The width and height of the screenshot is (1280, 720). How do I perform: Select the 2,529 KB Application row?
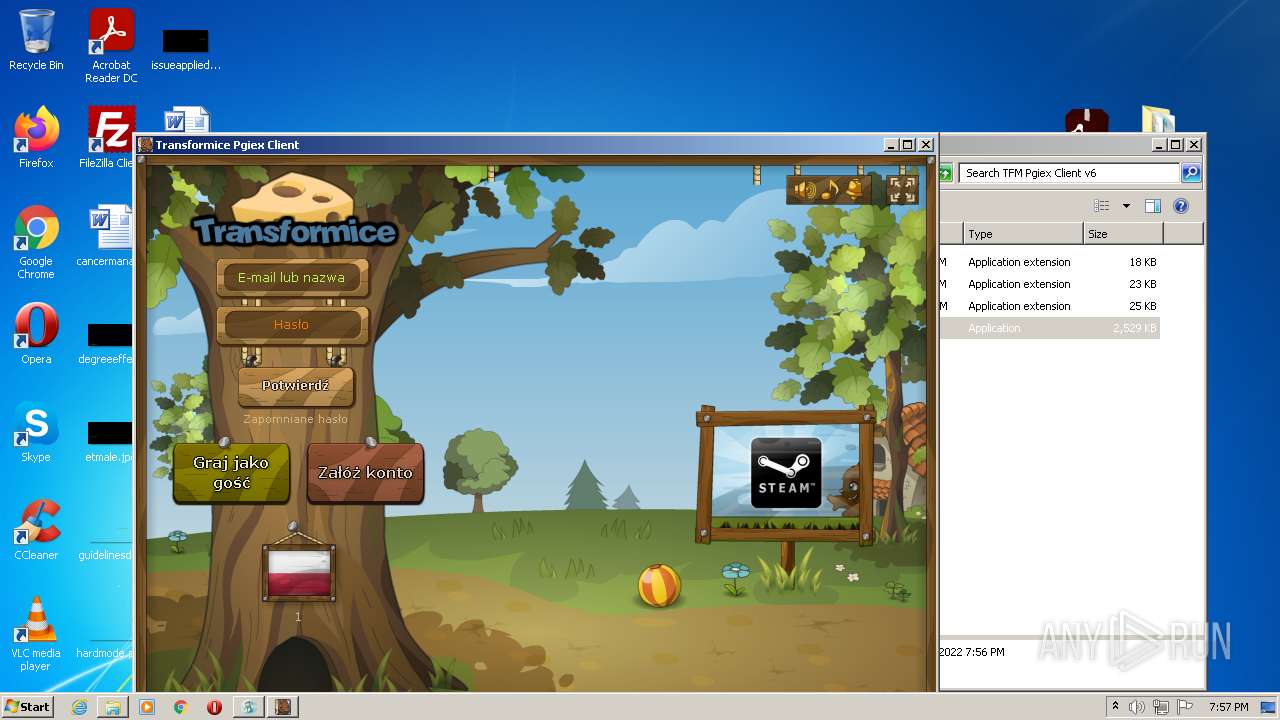(x=1049, y=328)
